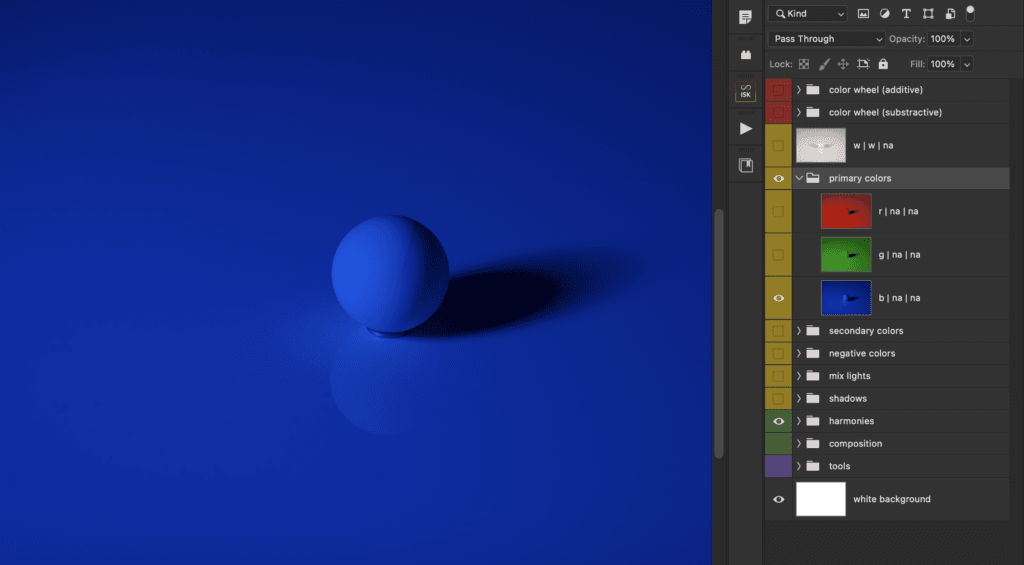Open the Actions play-icon panel
Image resolution: width=1024 pixels, height=565 pixels.
[x=745, y=129]
